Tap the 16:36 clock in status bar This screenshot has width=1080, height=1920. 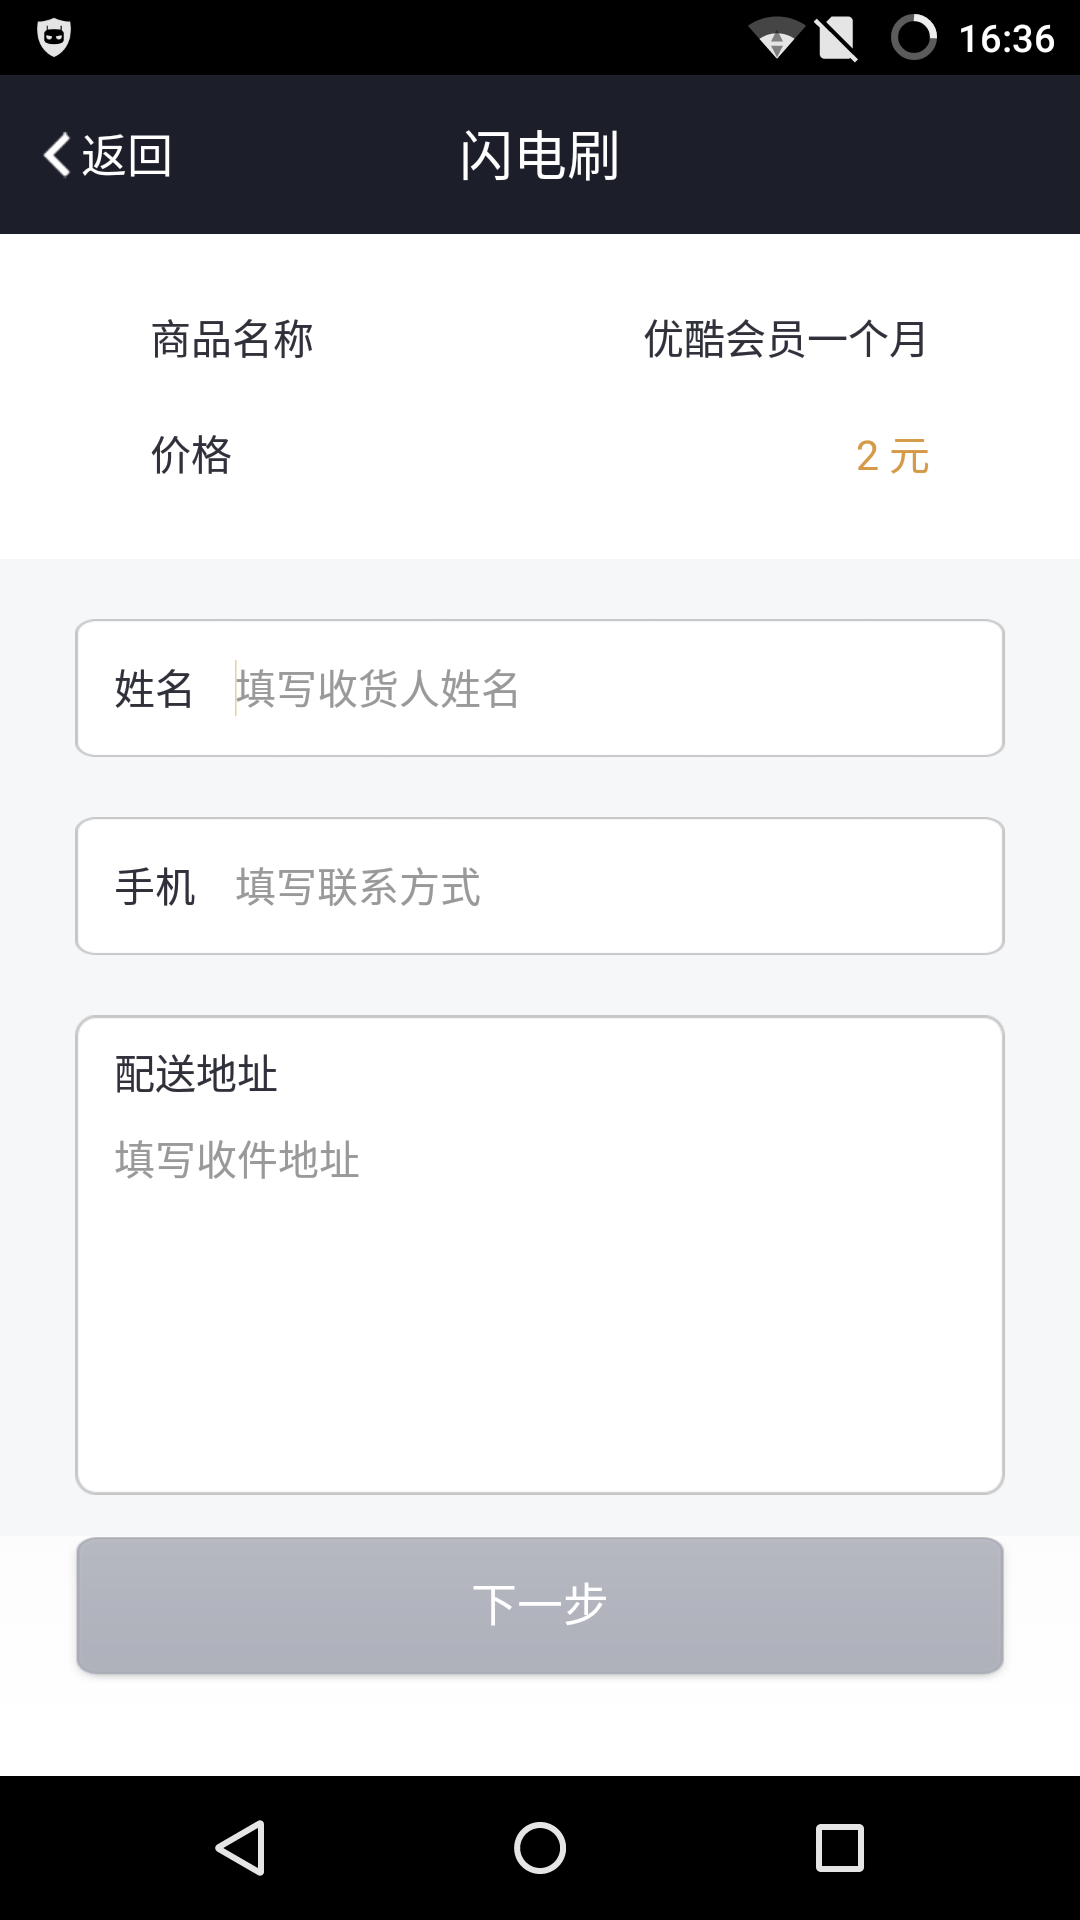(1006, 39)
